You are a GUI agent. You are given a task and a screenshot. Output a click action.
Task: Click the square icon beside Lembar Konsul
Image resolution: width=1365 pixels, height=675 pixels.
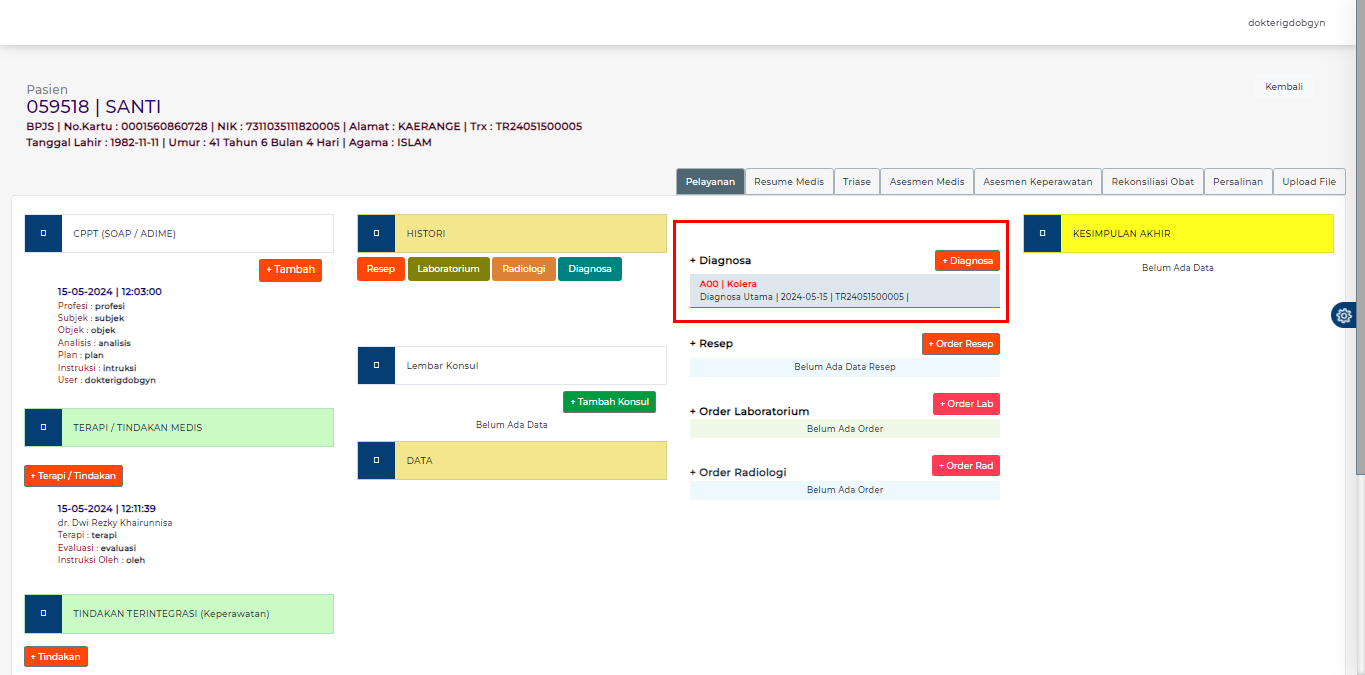[376, 365]
